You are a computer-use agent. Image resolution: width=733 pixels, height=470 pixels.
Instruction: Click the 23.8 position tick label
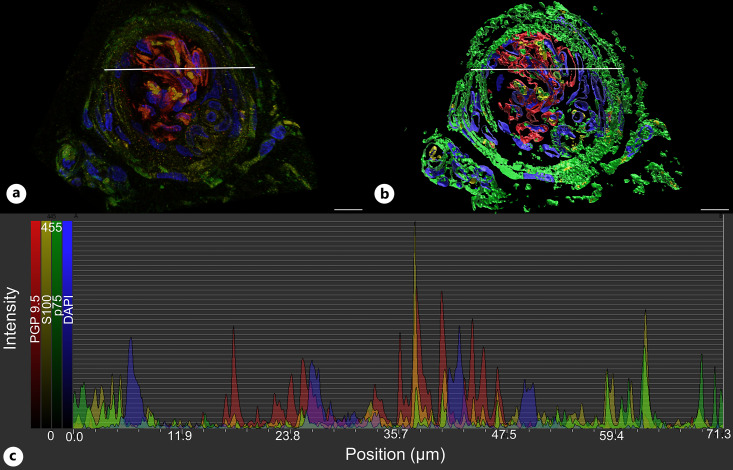(x=288, y=436)
